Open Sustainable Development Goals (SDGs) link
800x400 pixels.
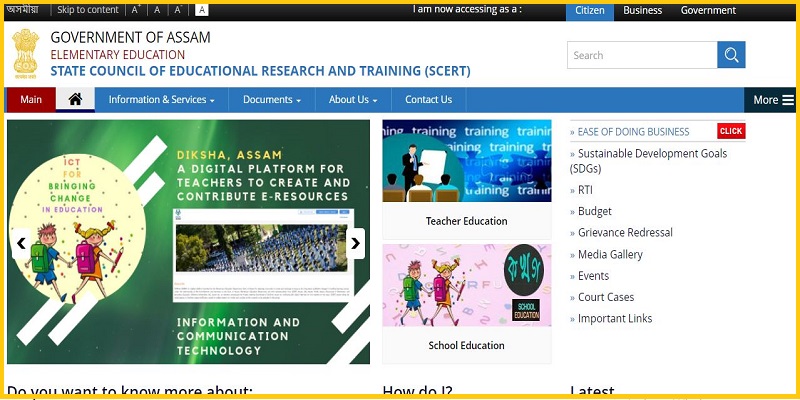tap(648, 161)
